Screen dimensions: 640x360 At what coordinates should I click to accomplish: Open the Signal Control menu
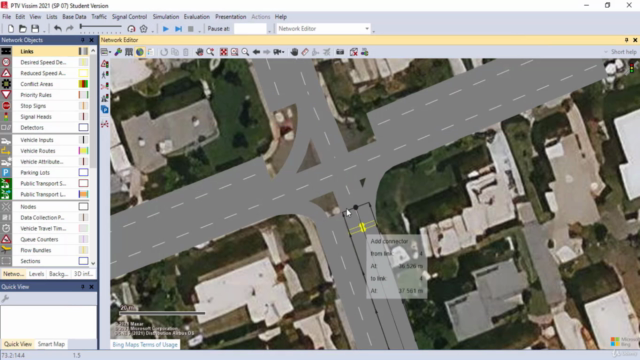129,17
